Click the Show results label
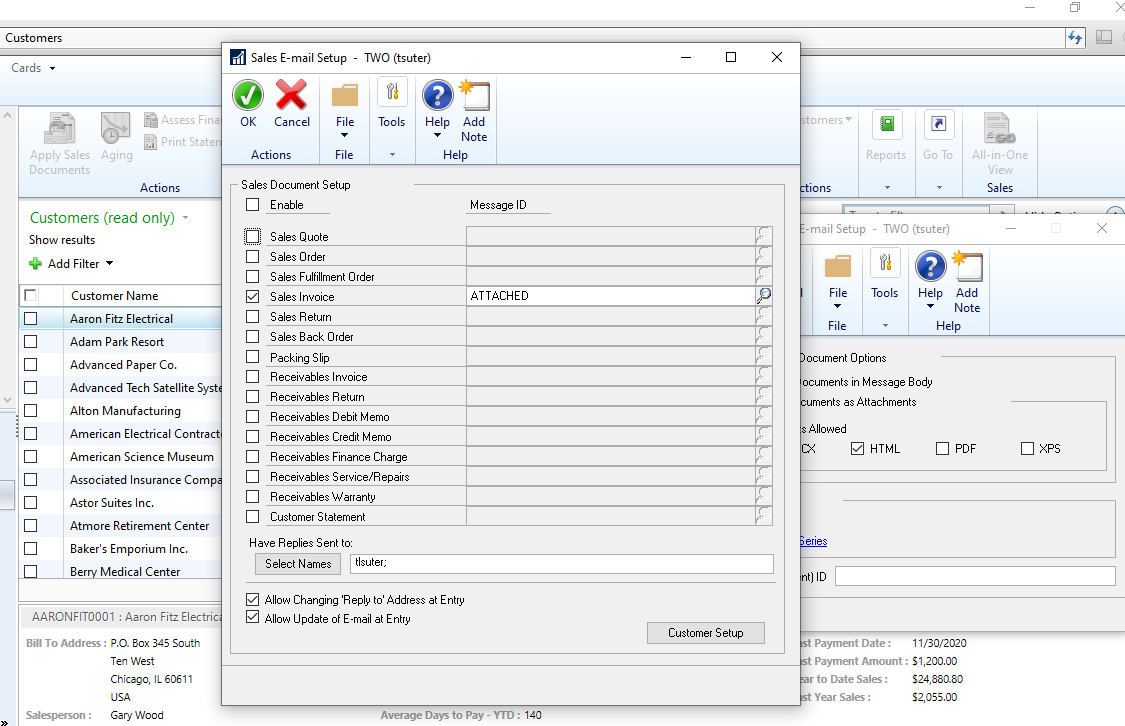 click(x=62, y=240)
